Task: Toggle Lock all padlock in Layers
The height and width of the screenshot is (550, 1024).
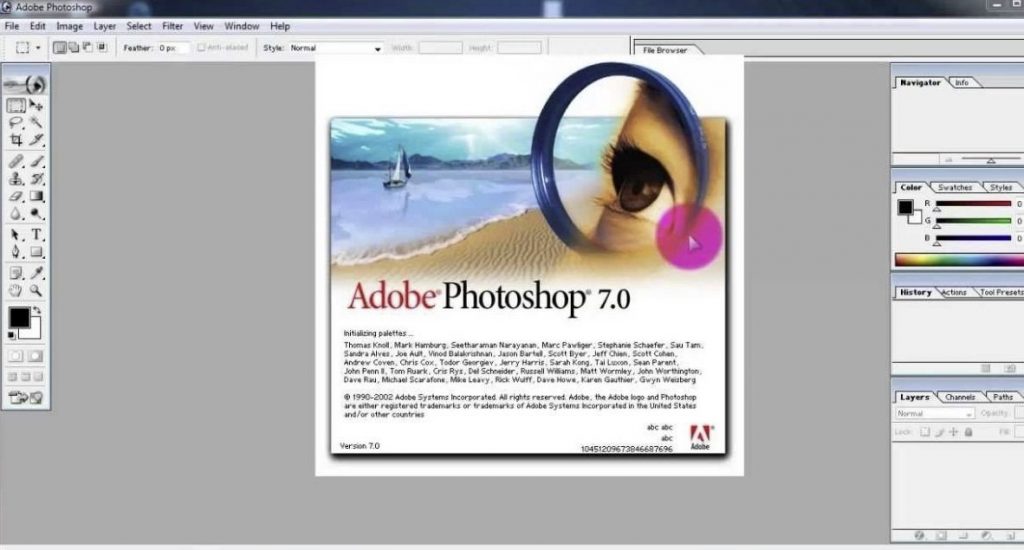Action: [x=968, y=432]
